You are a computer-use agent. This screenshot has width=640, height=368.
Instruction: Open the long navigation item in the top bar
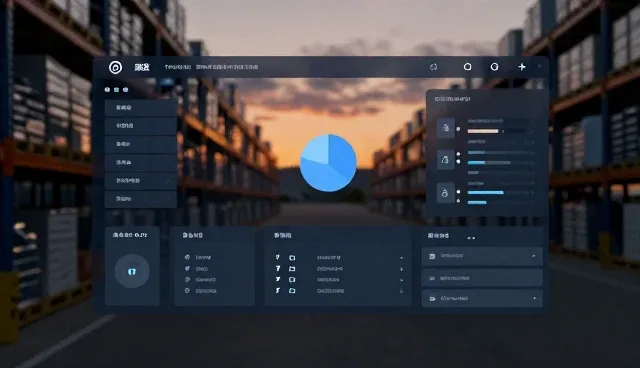[227, 67]
